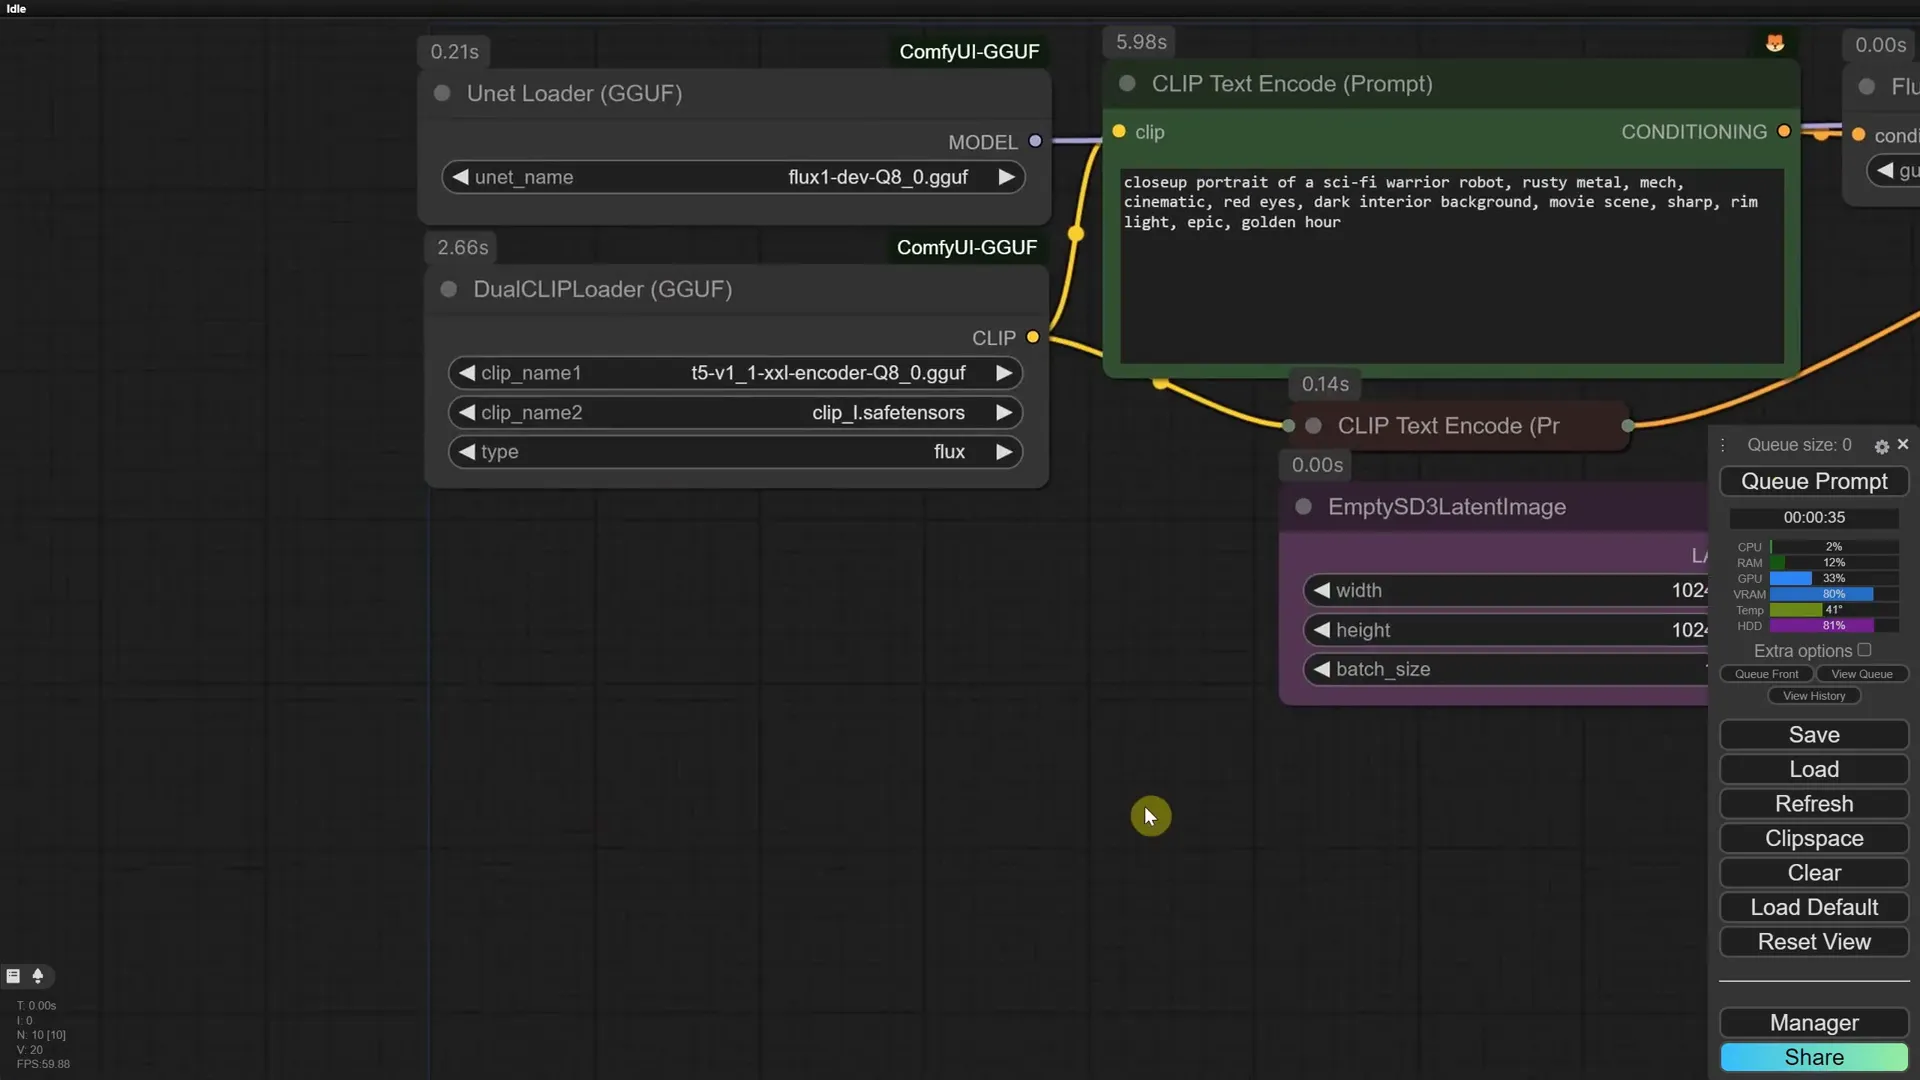The width and height of the screenshot is (1920, 1080).
Task: Click the list icon at bottom left
Action: 13,976
